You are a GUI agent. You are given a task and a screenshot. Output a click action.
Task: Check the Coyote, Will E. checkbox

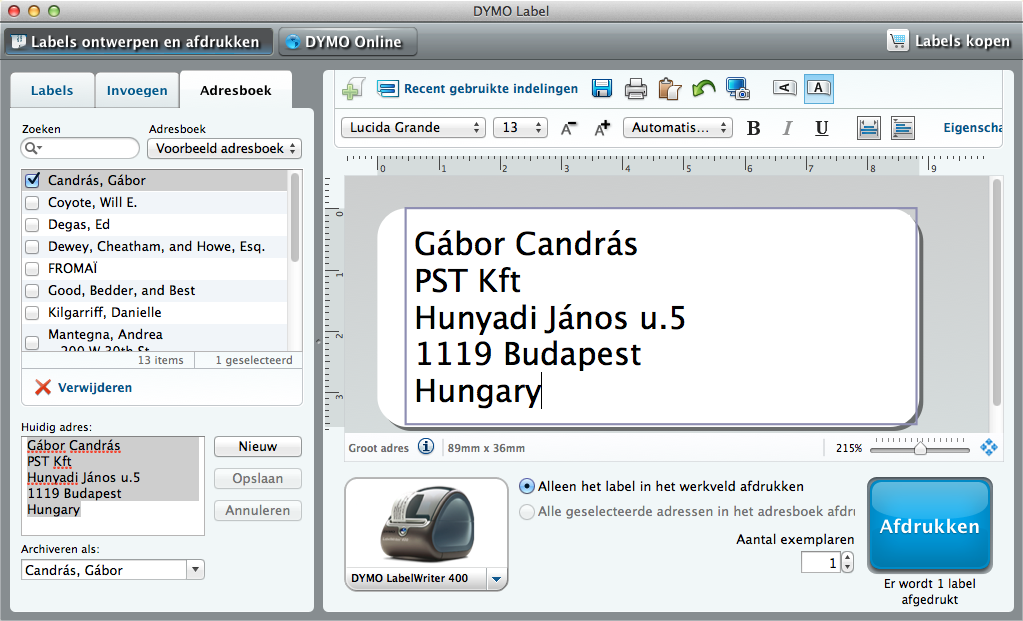click(x=32, y=203)
